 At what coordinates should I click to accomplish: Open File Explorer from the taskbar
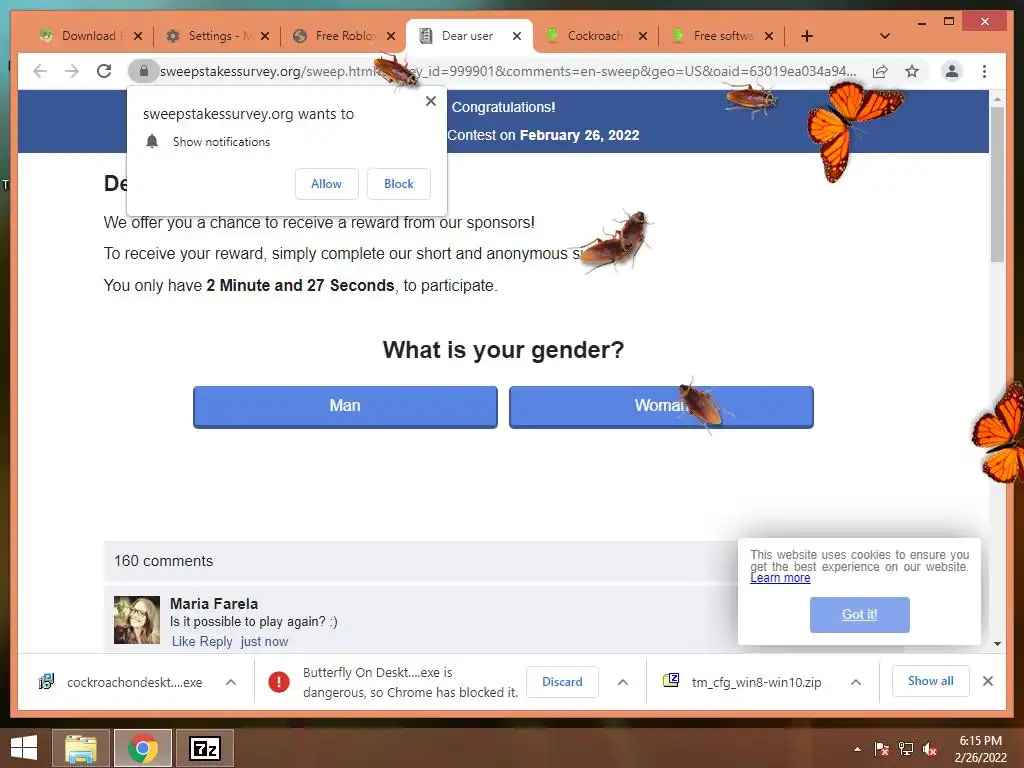80,748
